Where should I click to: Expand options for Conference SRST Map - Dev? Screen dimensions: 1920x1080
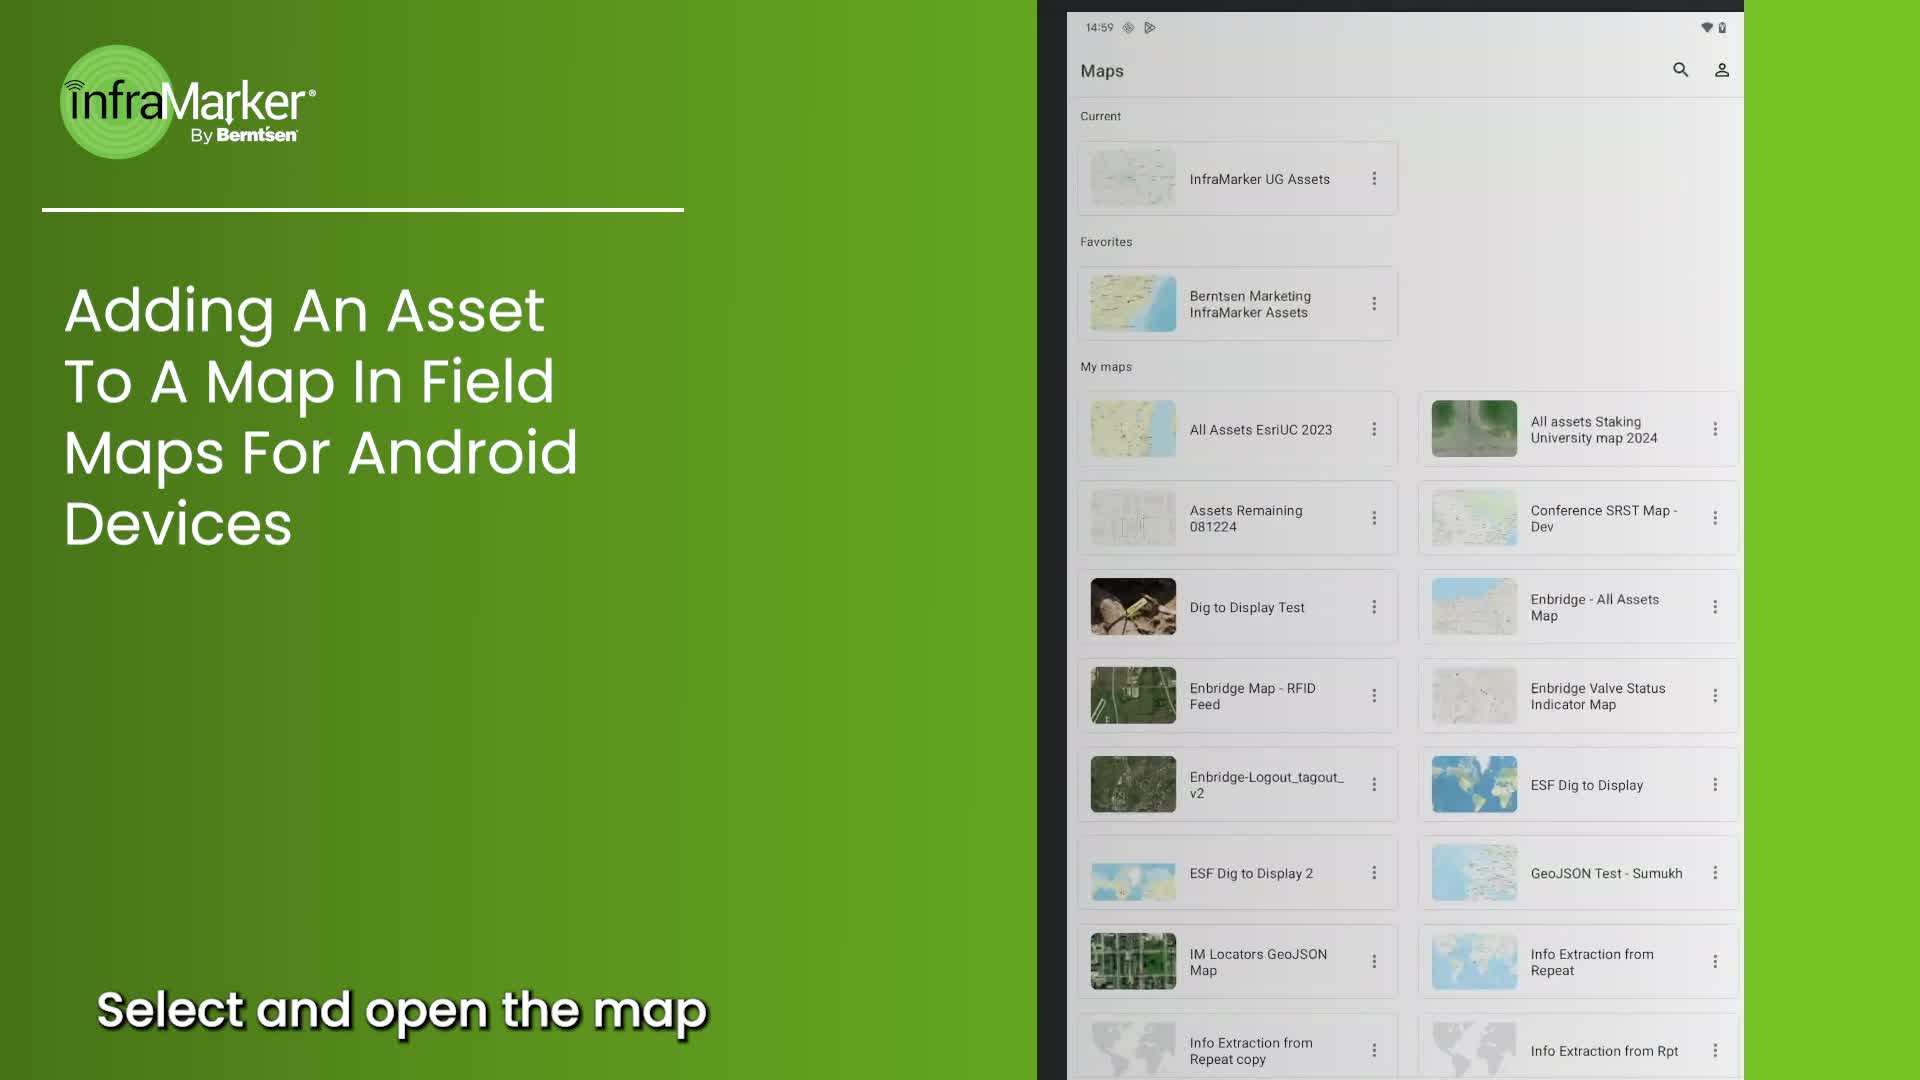pyautogui.click(x=1715, y=518)
